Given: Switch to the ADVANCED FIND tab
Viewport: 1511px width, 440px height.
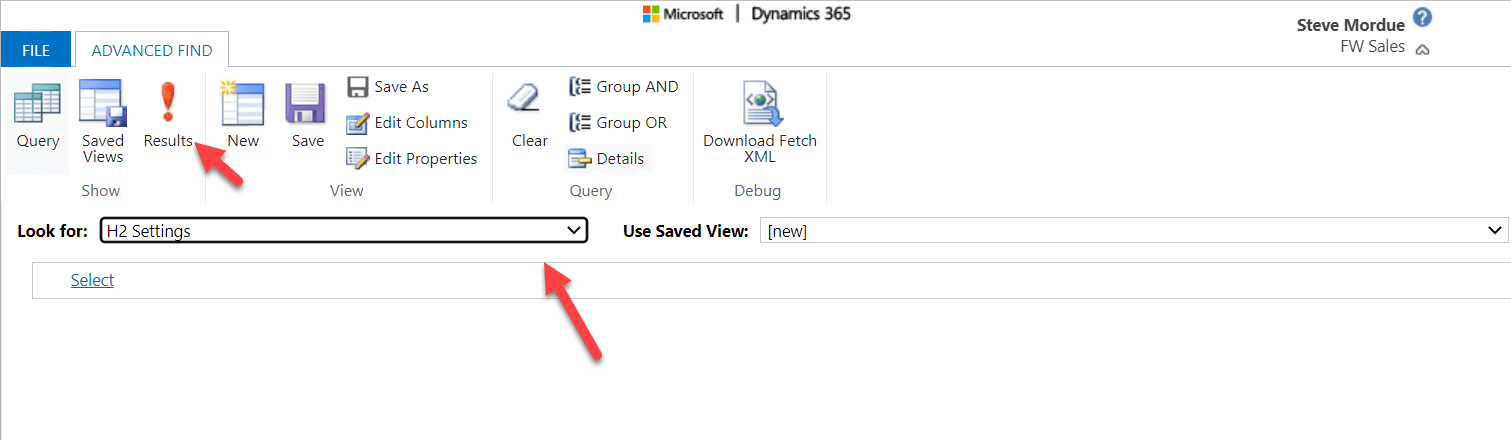Looking at the screenshot, I should pyautogui.click(x=151, y=49).
